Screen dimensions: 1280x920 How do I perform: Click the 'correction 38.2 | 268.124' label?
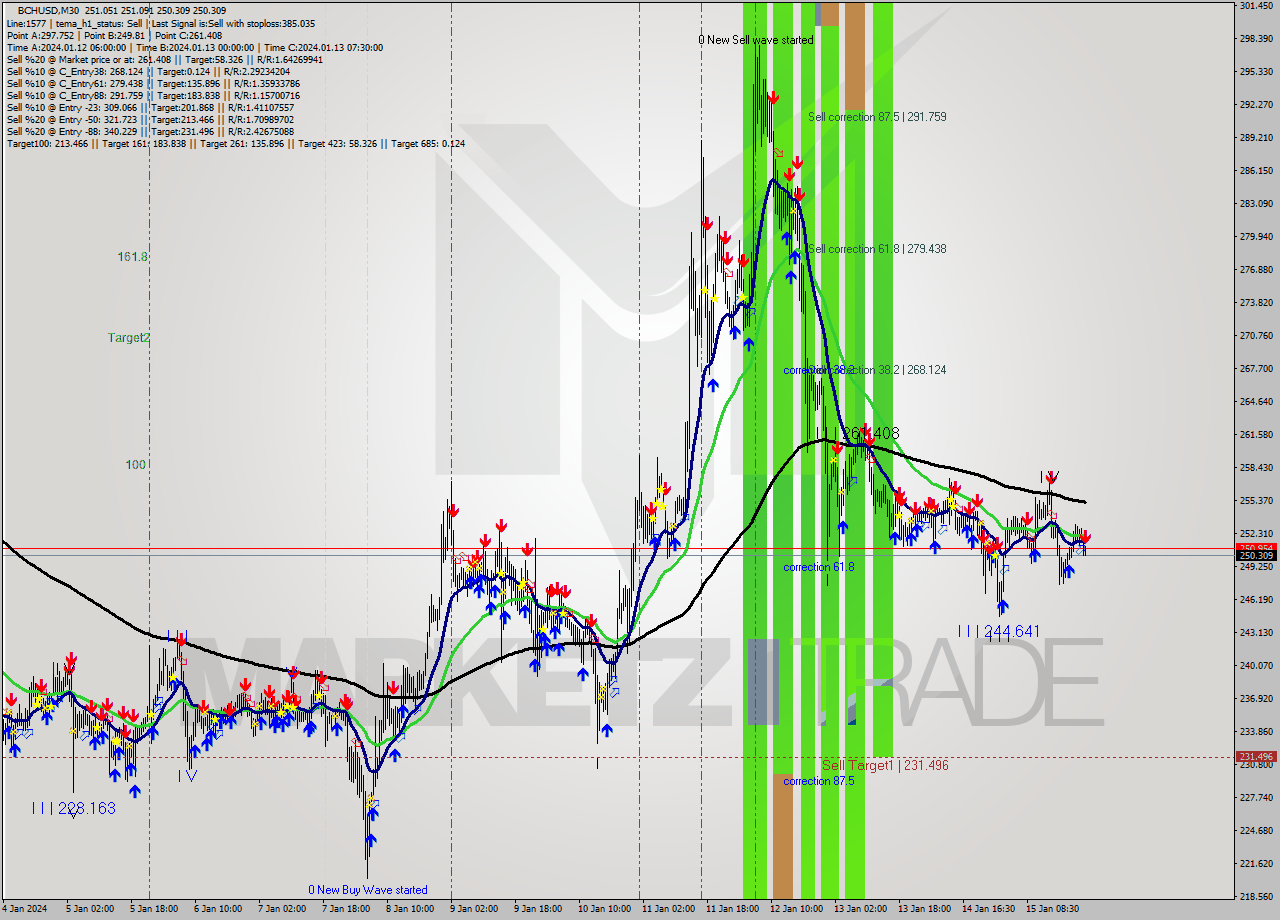878,370
